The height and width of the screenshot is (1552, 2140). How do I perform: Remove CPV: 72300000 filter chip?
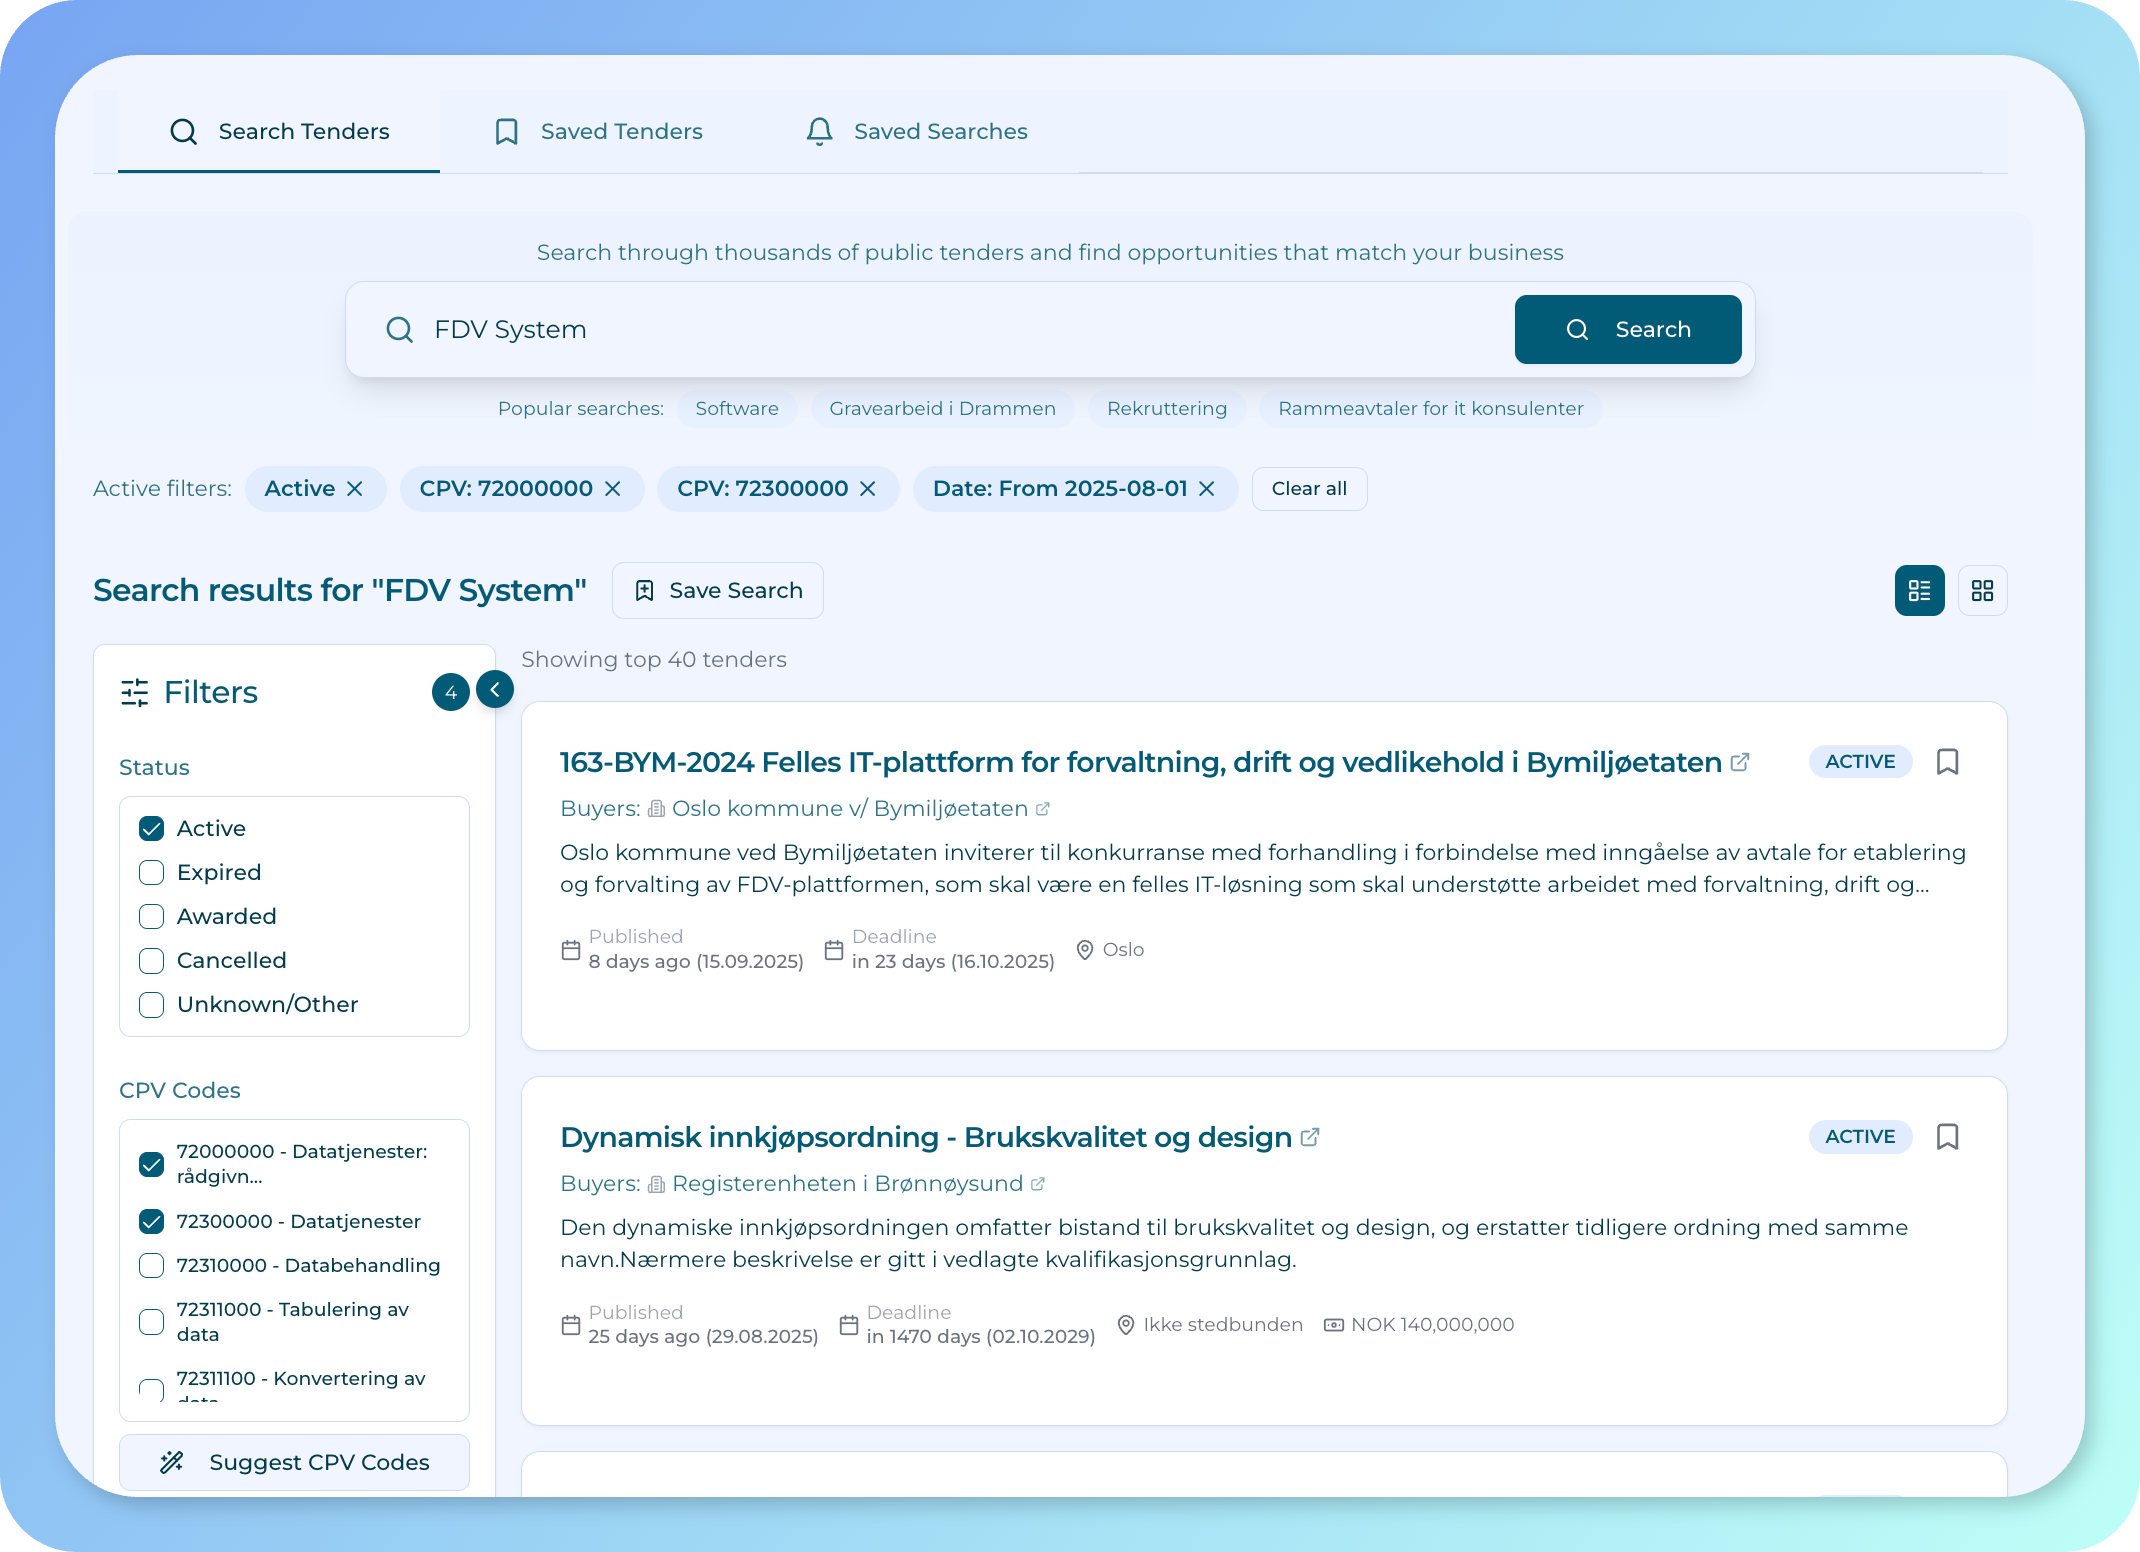[868, 489]
